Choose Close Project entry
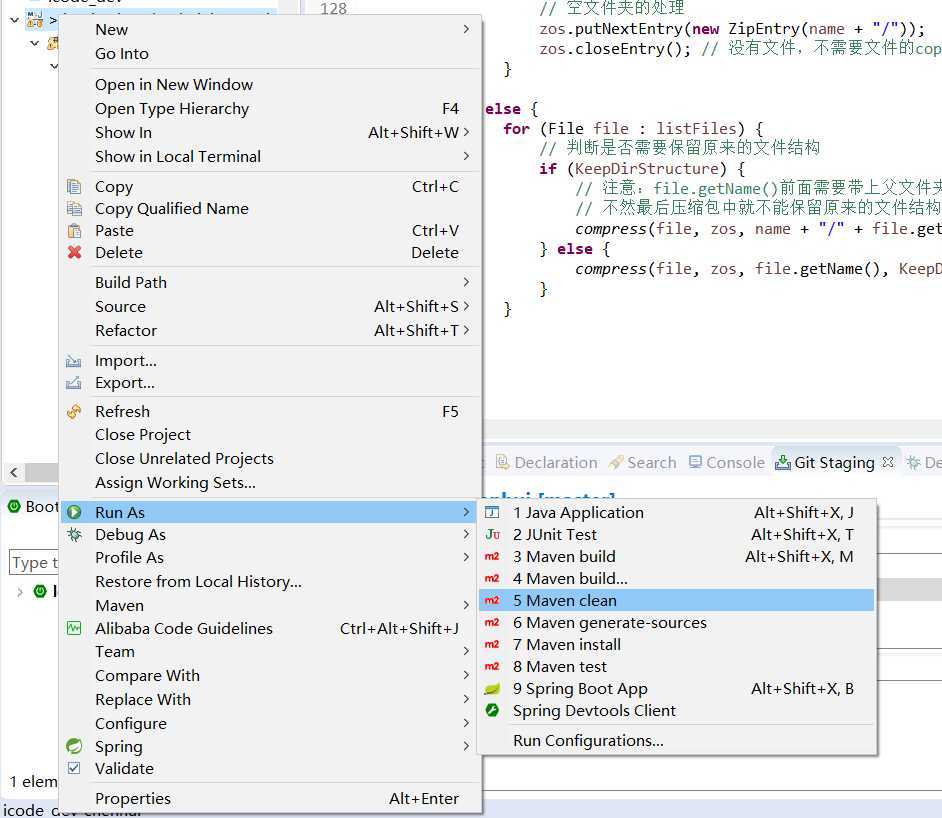Screen dimensions: 942x818 tap(270, 434)
